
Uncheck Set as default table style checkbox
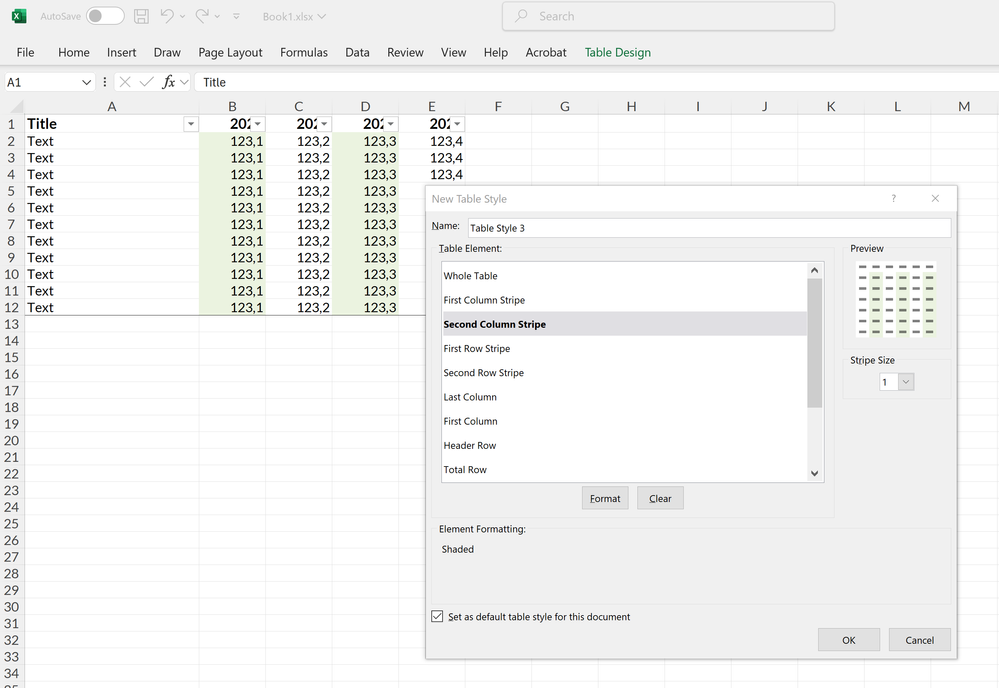point(437,617)
